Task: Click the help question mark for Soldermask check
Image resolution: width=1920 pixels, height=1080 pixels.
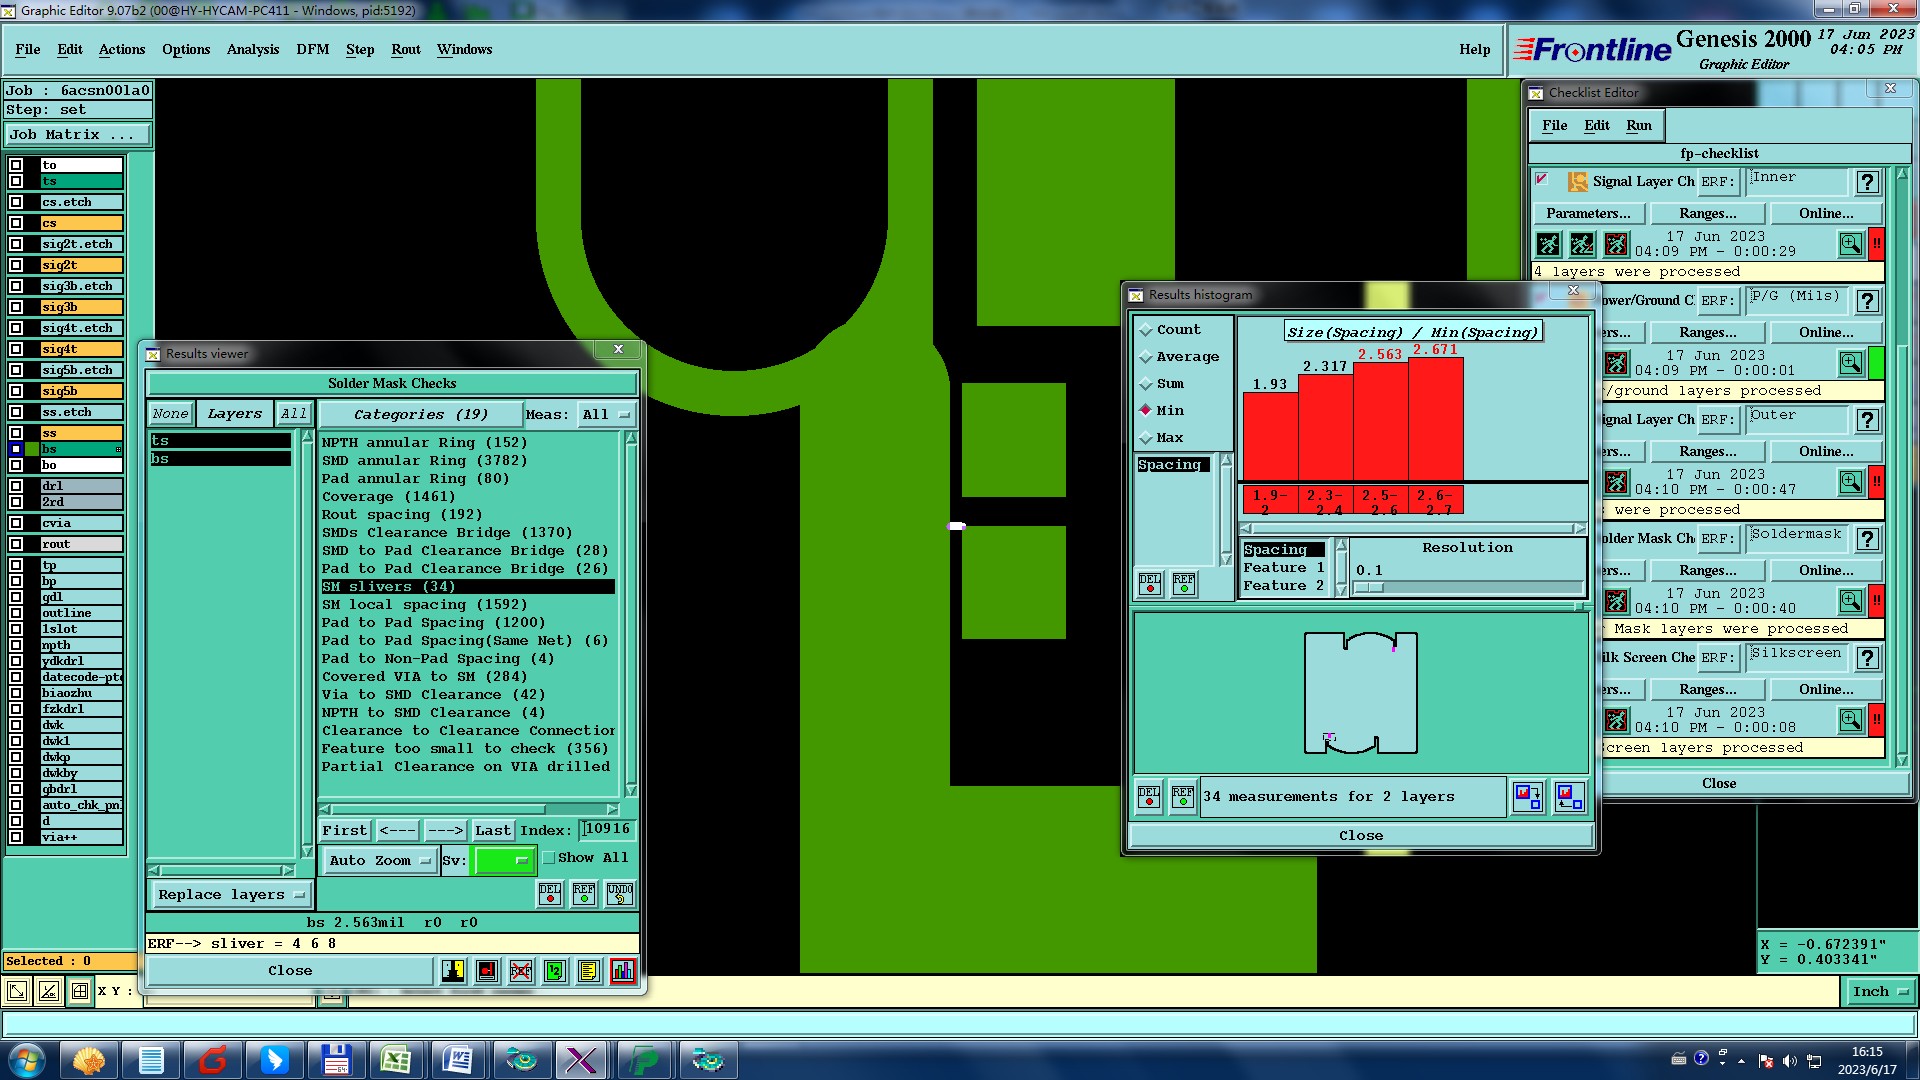Action: (1866, 539)
